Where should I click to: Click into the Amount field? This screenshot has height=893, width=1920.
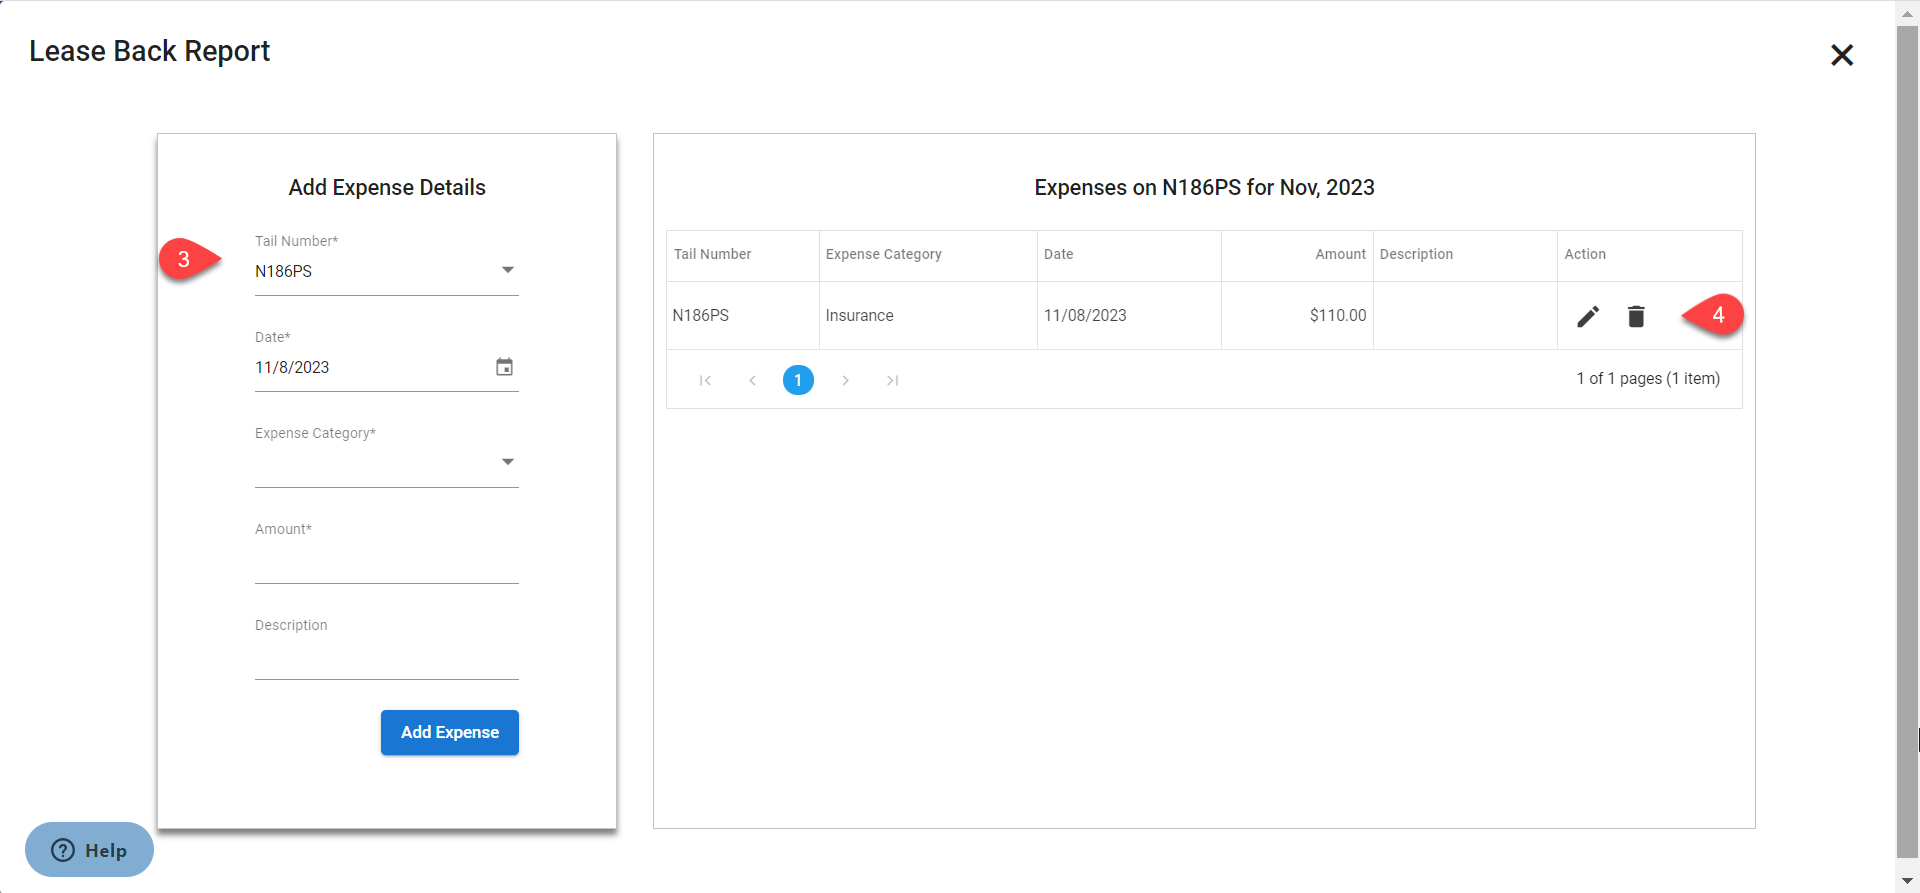386,562
